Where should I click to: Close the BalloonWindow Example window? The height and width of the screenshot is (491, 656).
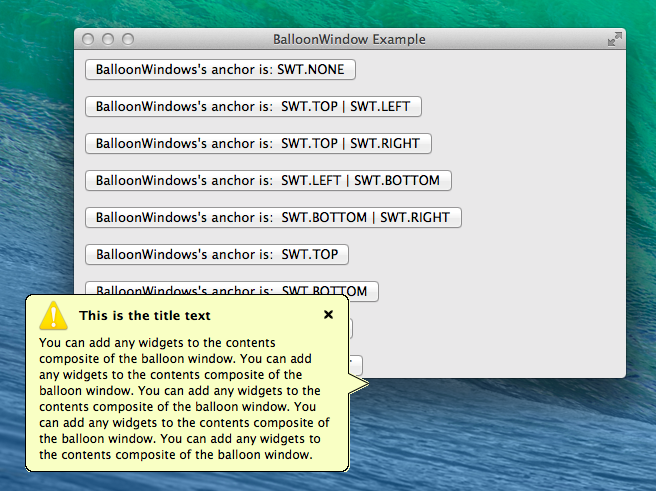[x=88, y=39]
